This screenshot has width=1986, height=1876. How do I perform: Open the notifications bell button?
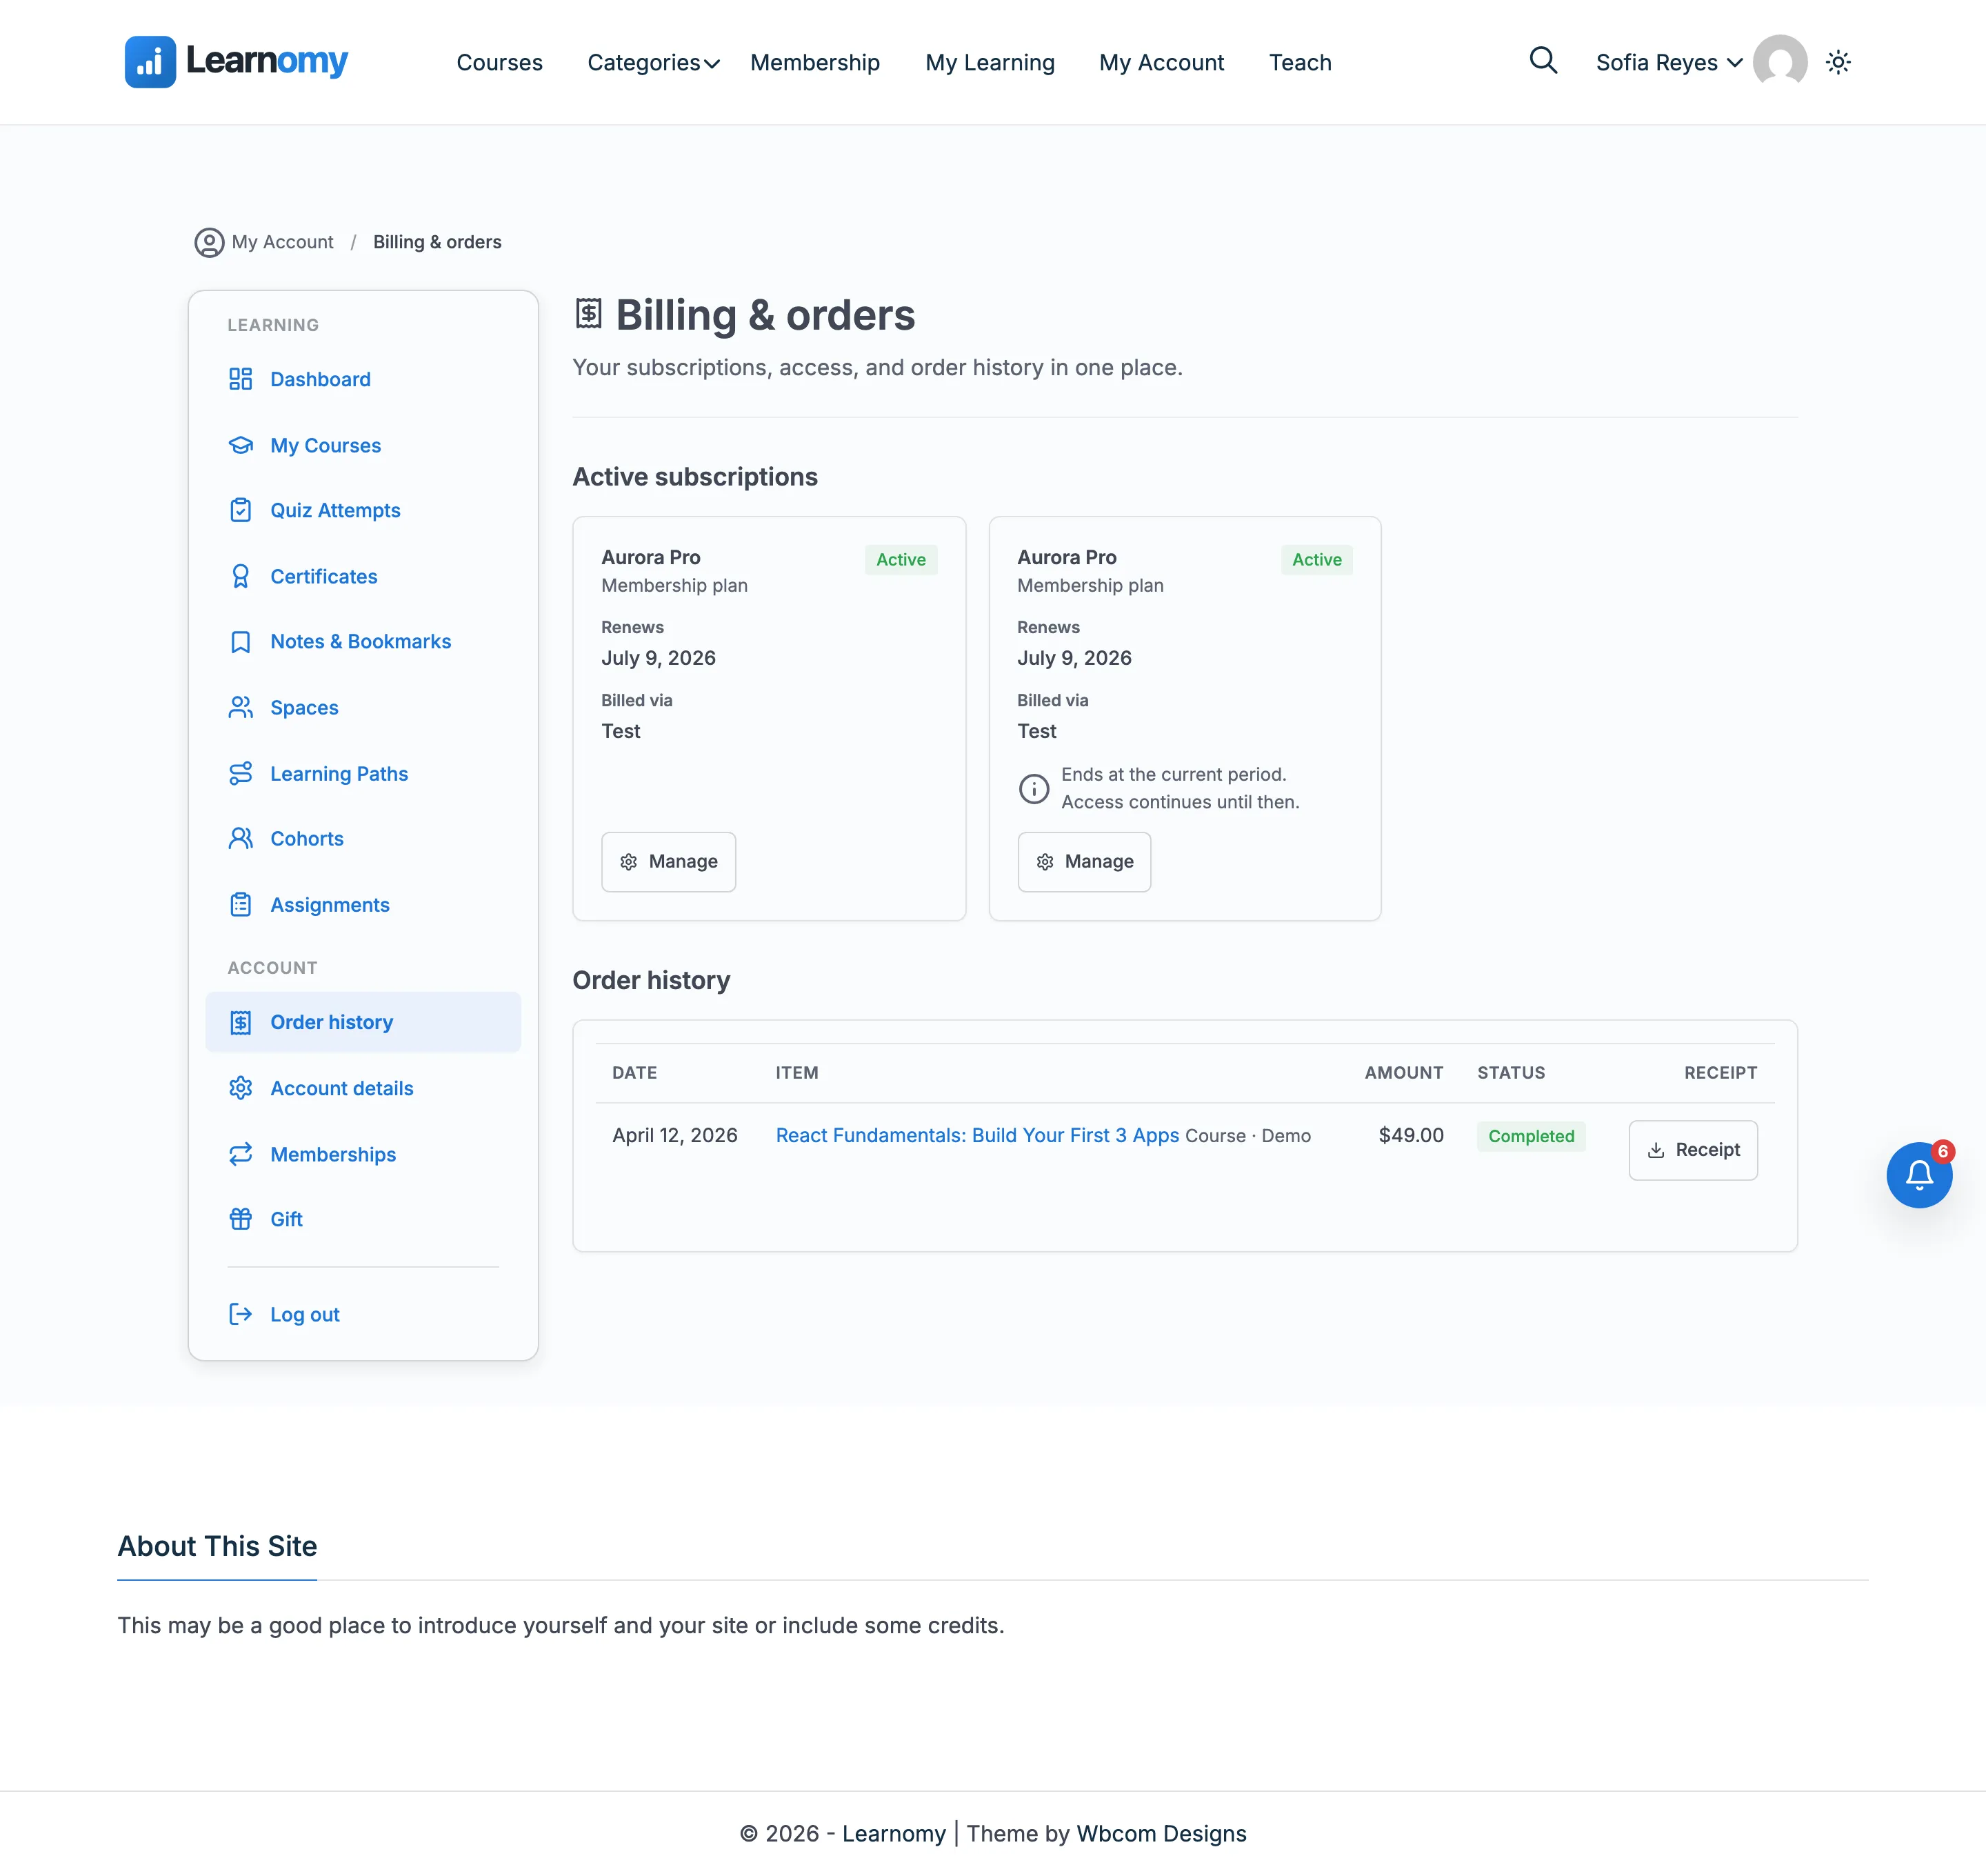pyautogui.click(x=1919, y=1174)
